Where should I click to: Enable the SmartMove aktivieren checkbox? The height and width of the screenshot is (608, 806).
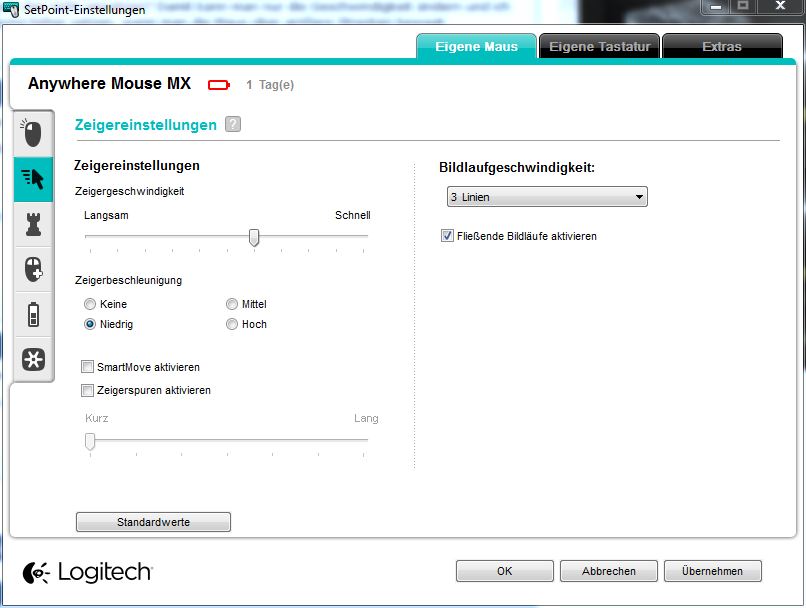click(87, 367)
